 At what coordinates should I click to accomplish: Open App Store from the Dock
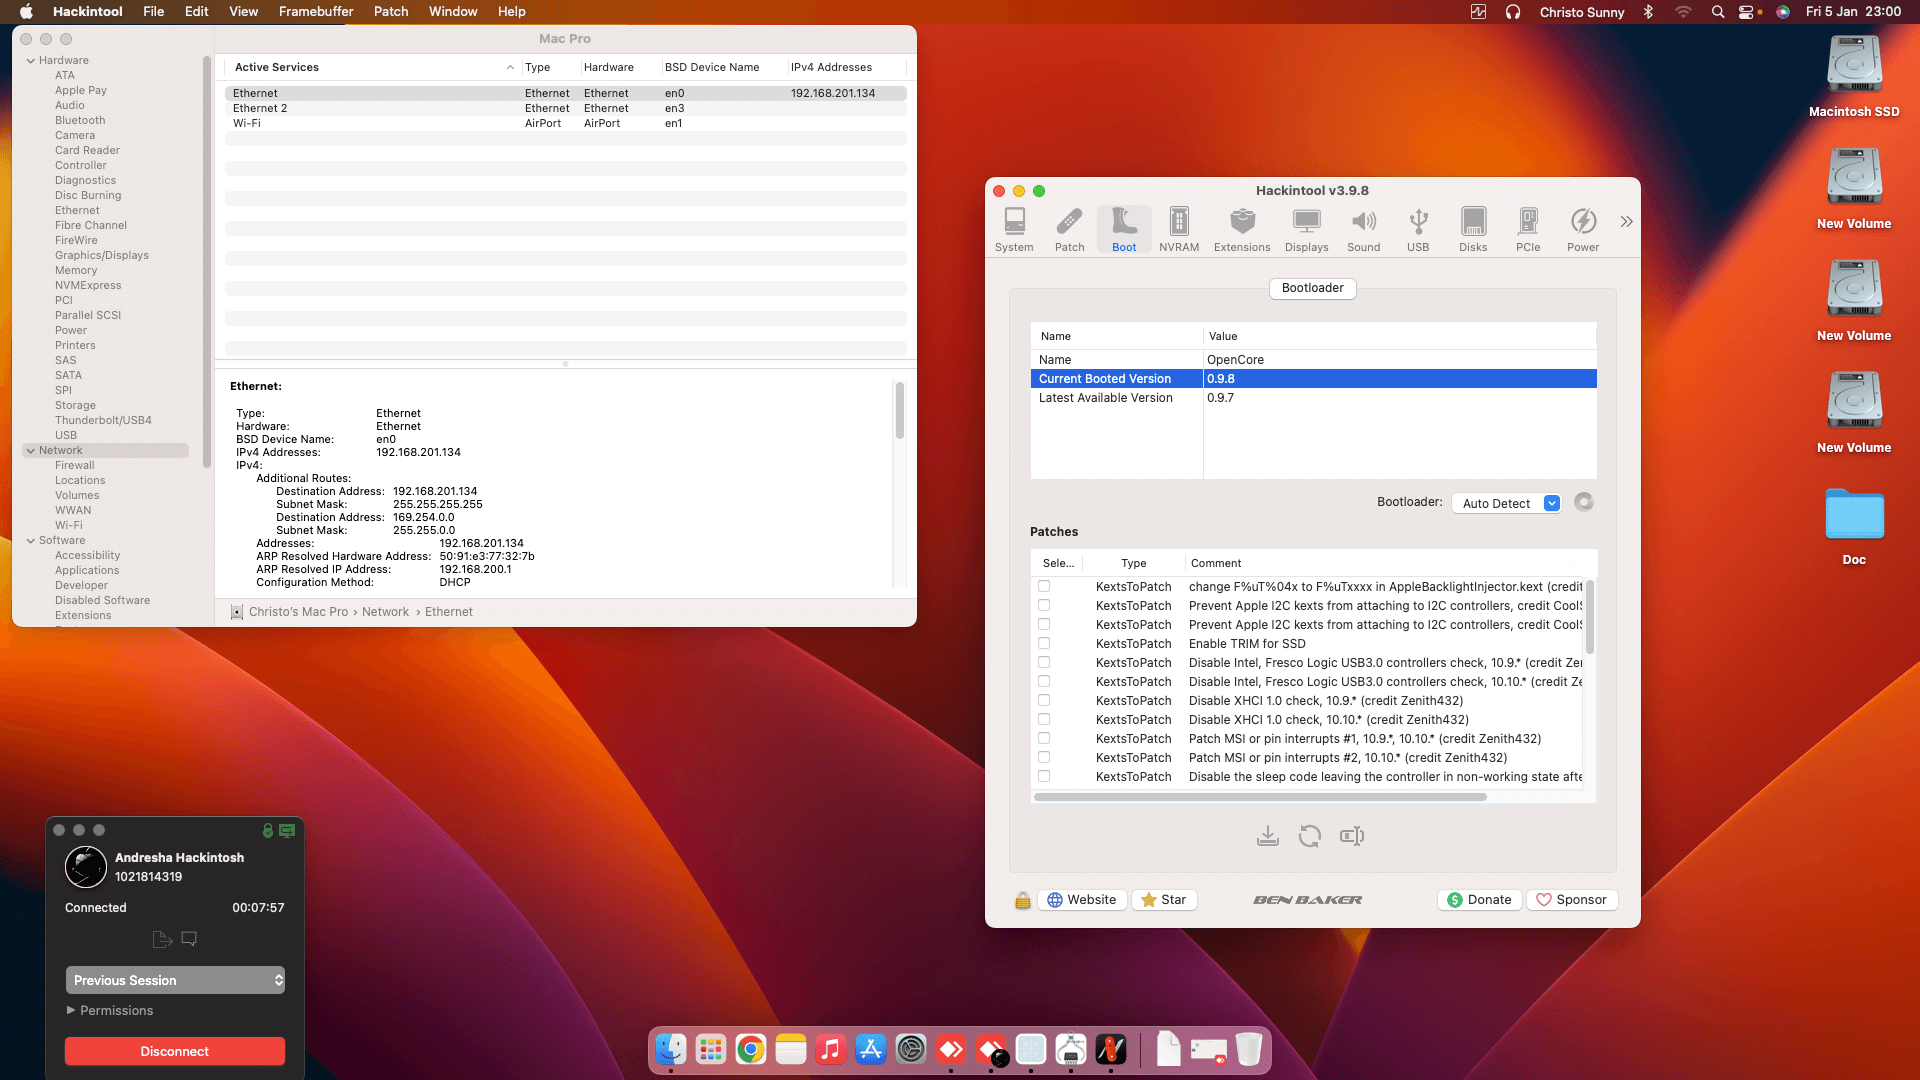click(x=871, y=1049)
